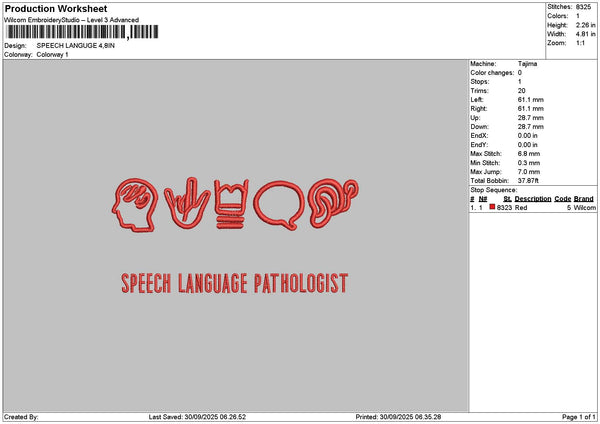Click the Colors value 1
600x424 pixels.
[x=577, y=16]
